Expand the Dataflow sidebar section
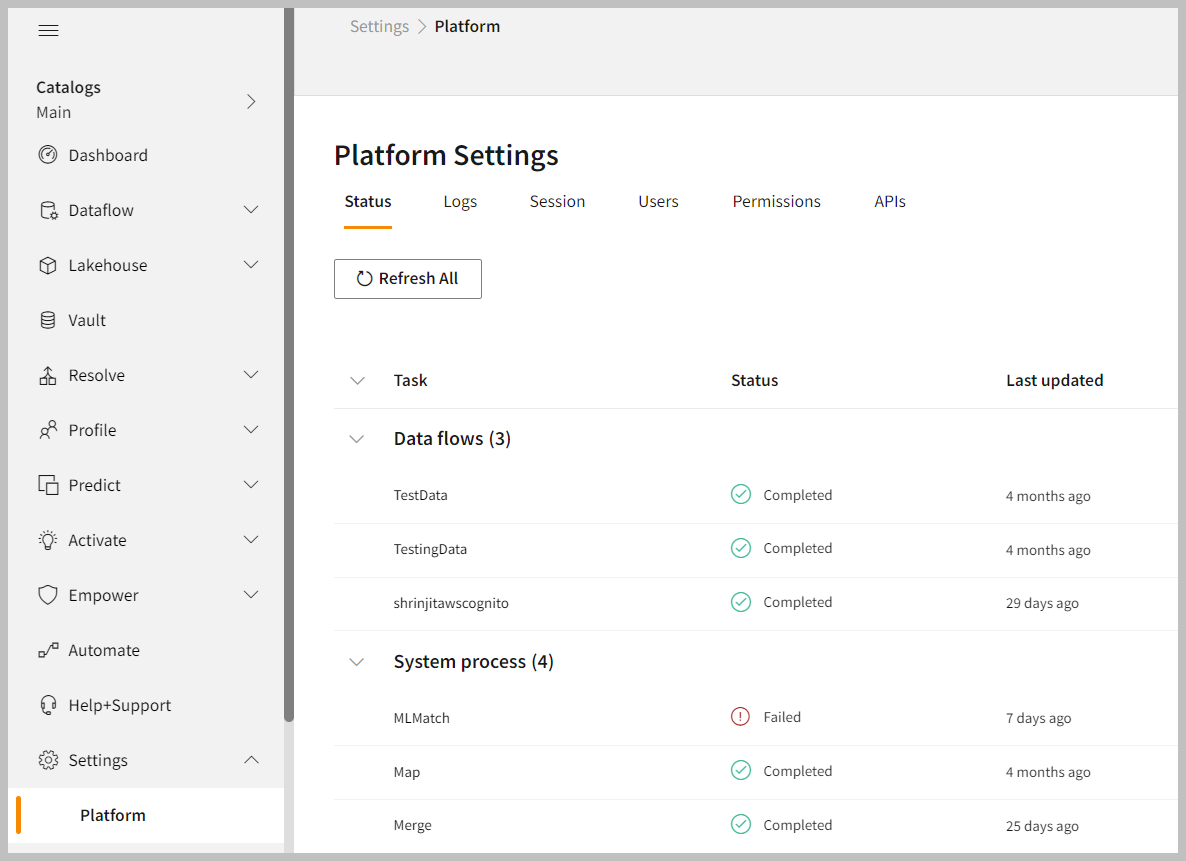 pyautogui.click(x=251, y=210)
